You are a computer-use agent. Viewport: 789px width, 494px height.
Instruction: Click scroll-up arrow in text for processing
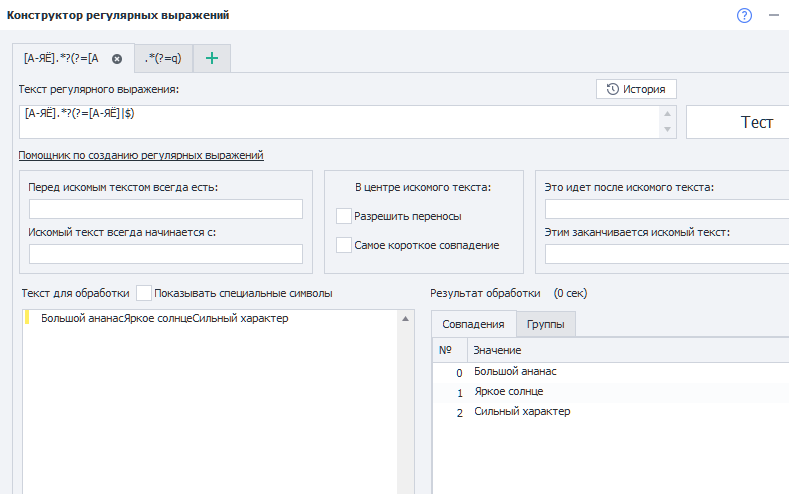406,319
